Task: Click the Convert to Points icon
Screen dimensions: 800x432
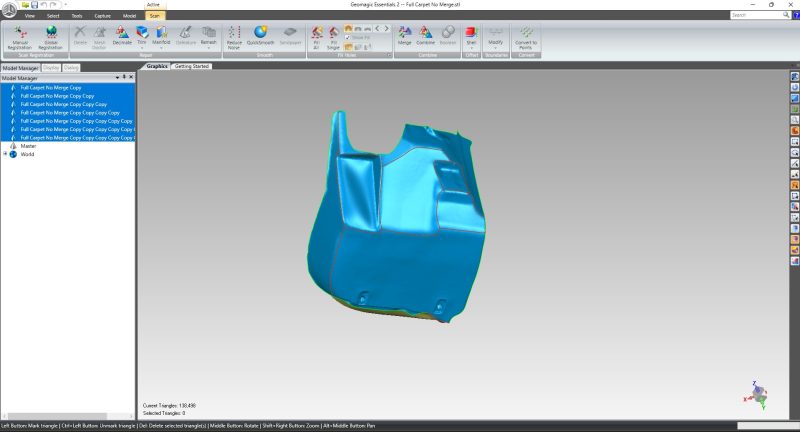Action: click(526, 37)
